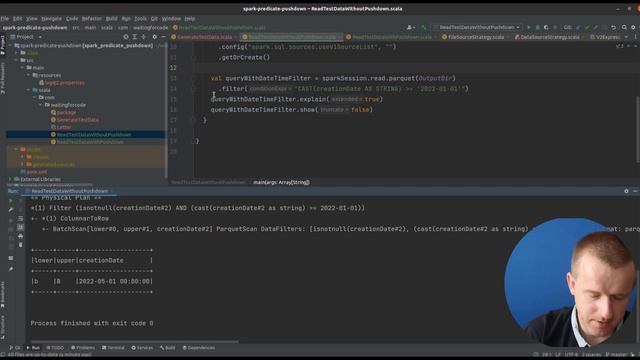The width and height of the screenshot is (640, 360).
Task: Click UTF-8 encoding in status bar
Action: (571, 355)
